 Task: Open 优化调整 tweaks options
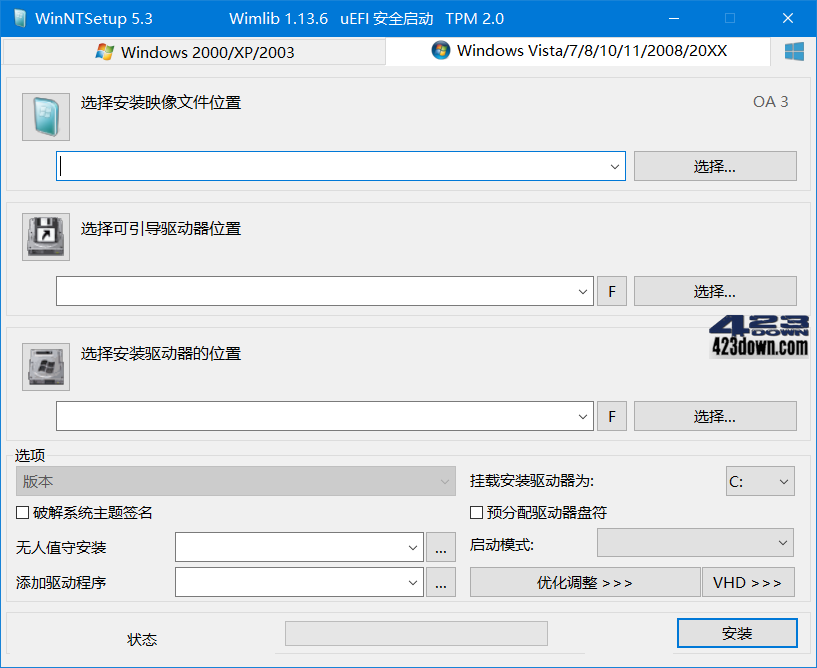point(584,582)
